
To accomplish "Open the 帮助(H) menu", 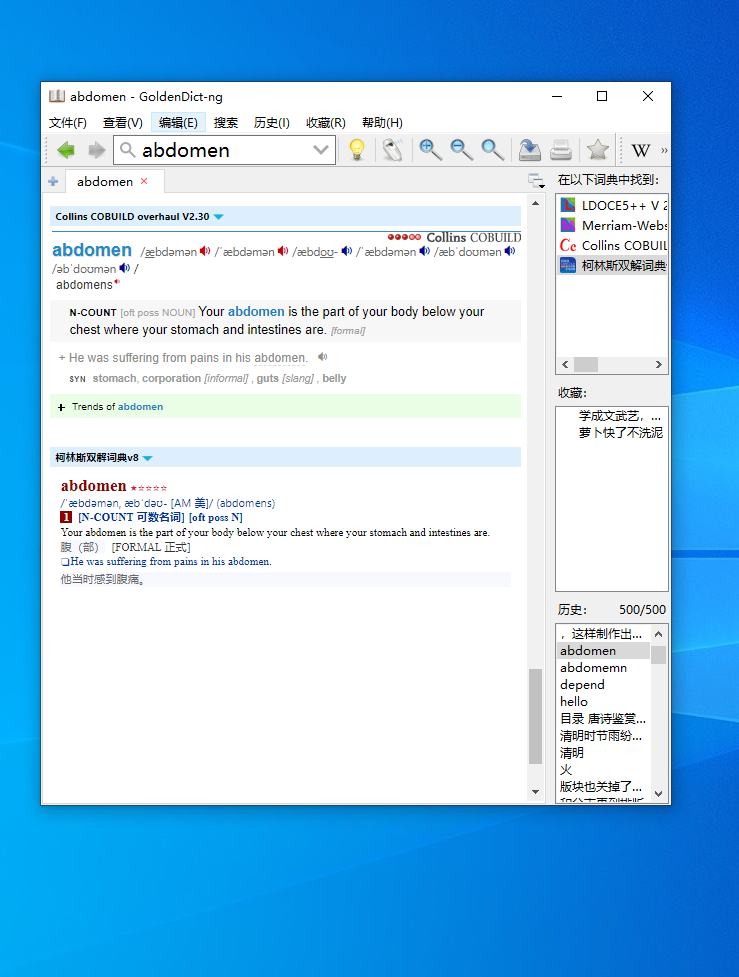I will [383, 123].
